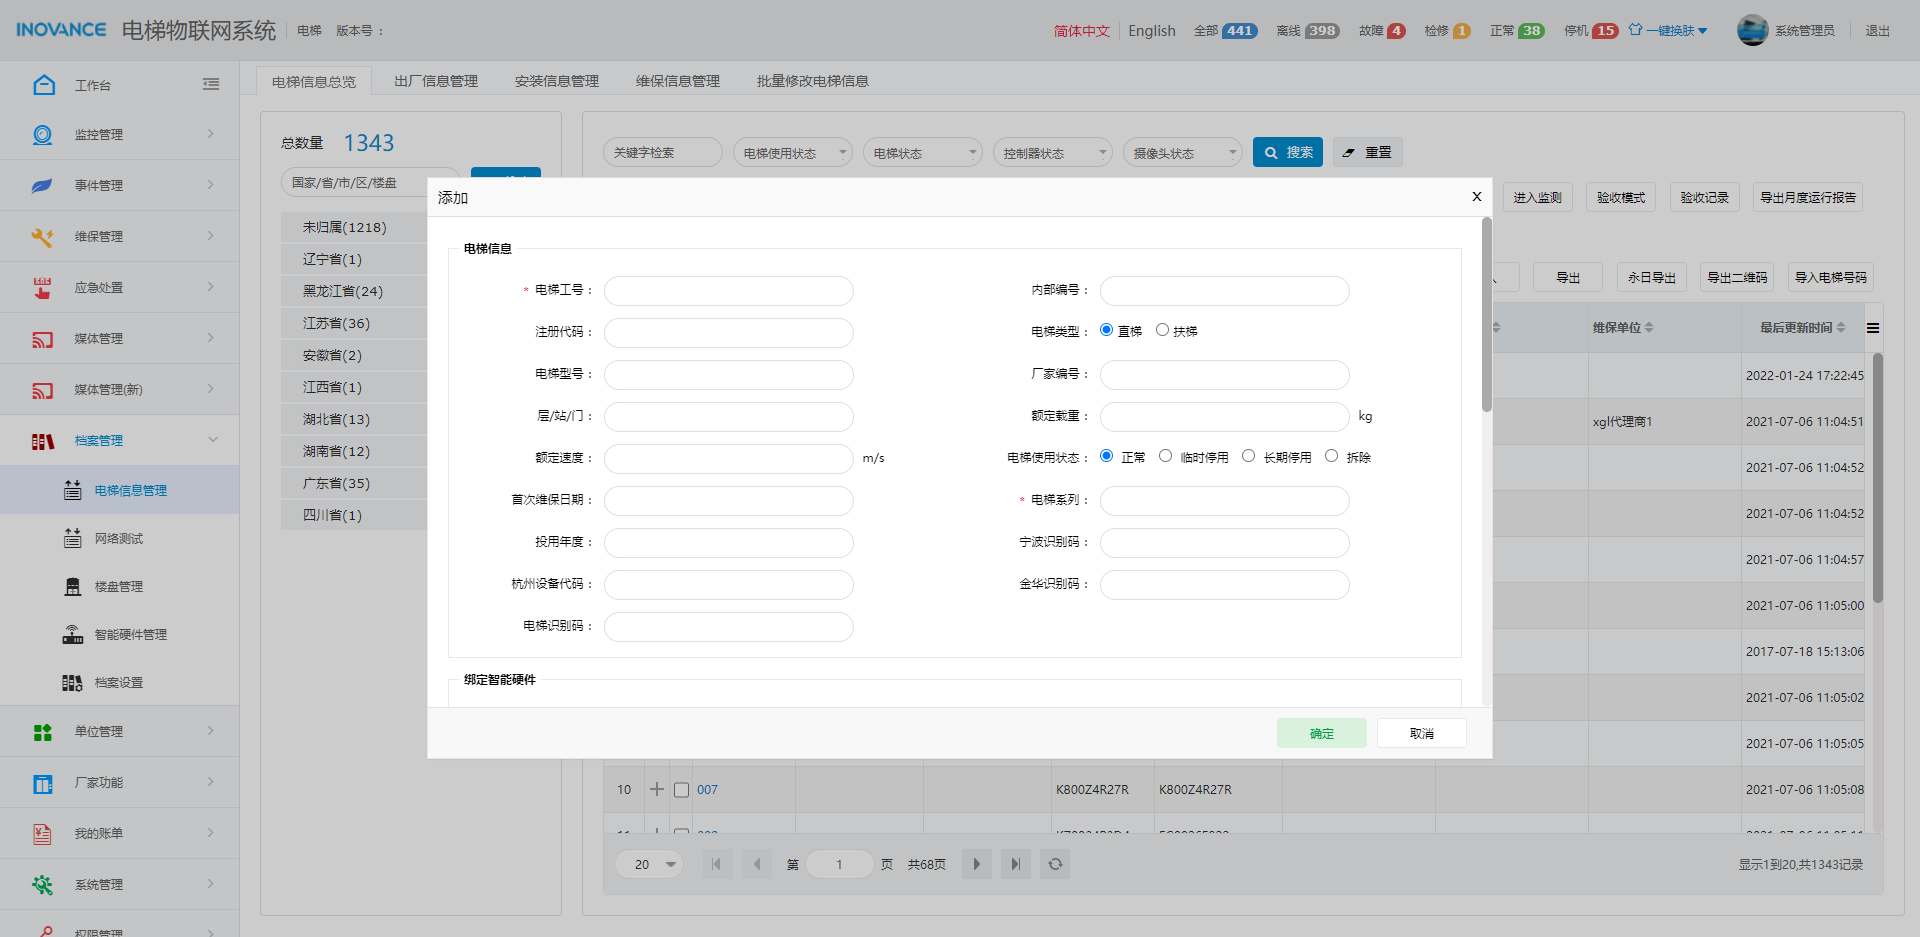
Task: Click the 确定 confirm button
Action: click(1321, 733)
